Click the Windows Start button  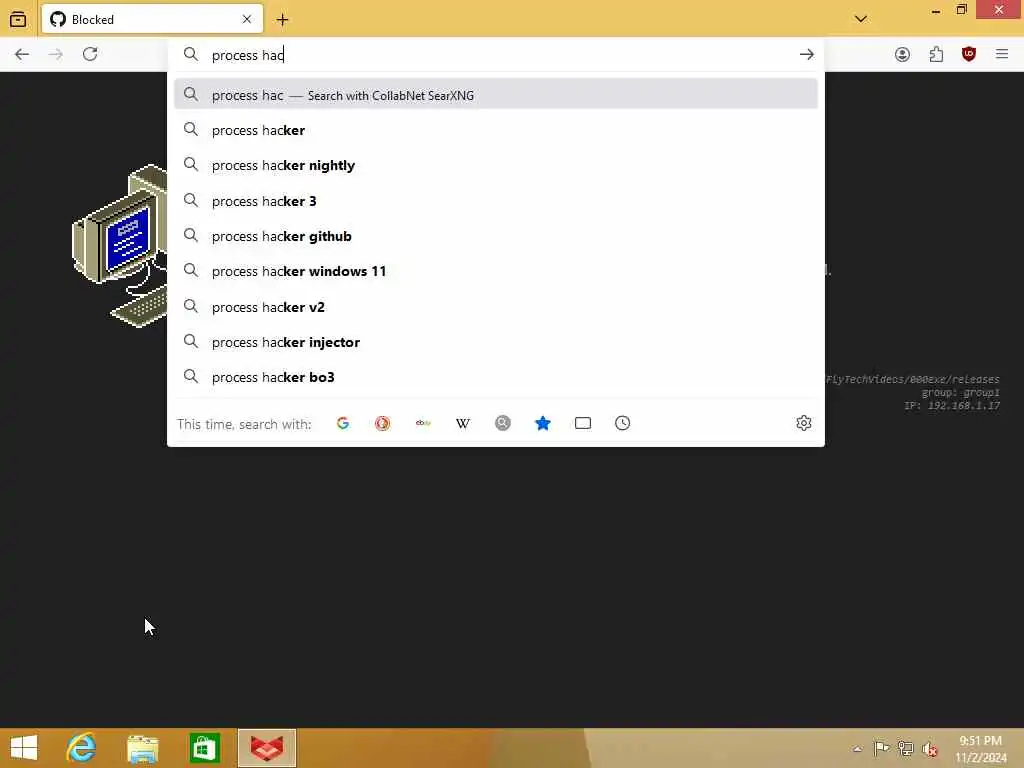point(24,748)
